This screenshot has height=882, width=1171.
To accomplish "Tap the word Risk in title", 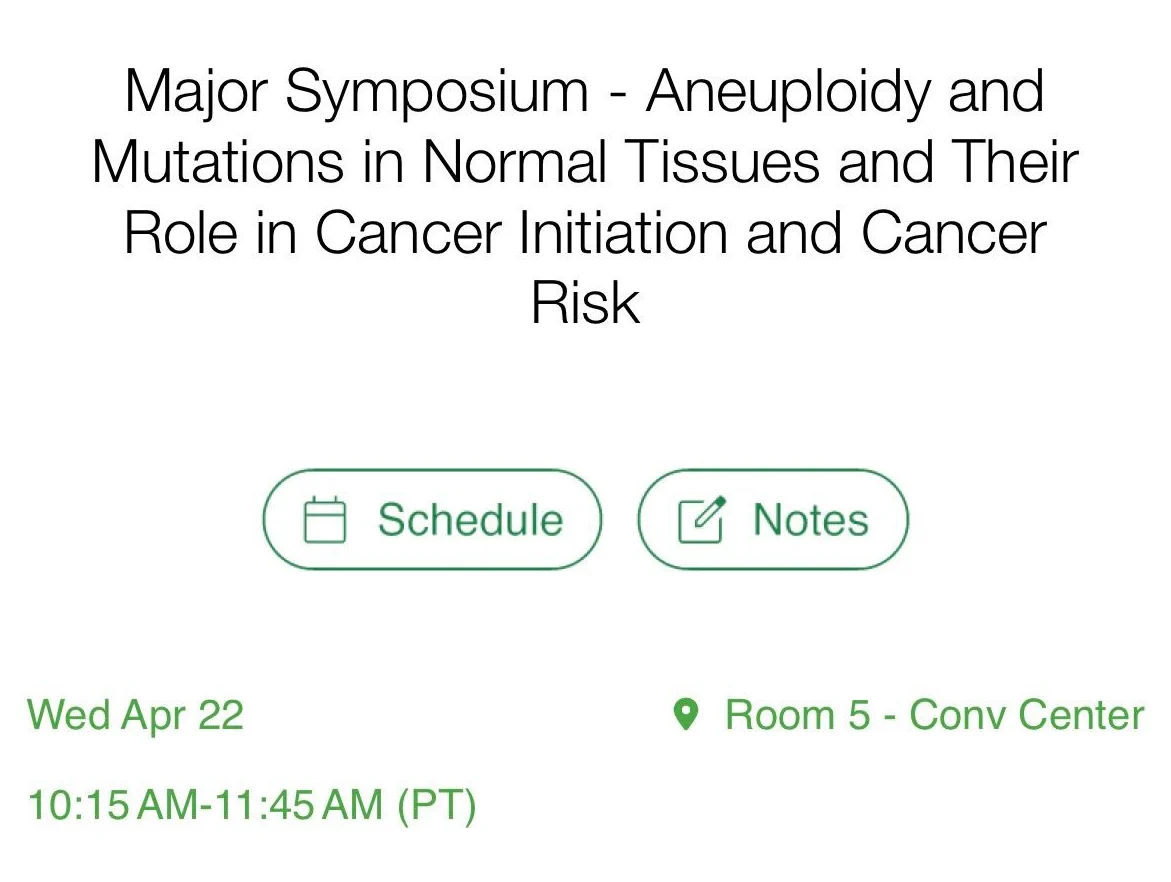I will point(585,304).
